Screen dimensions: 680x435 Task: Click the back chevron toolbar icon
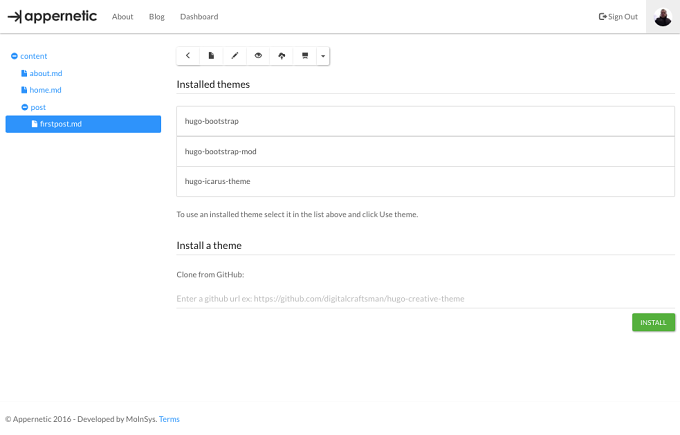(x=188, y=56)
